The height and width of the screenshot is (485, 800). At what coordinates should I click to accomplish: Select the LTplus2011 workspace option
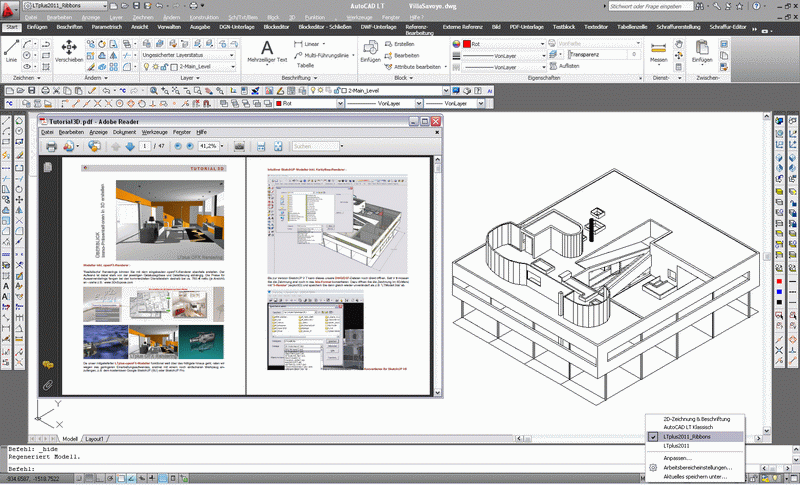pos(676,446)
